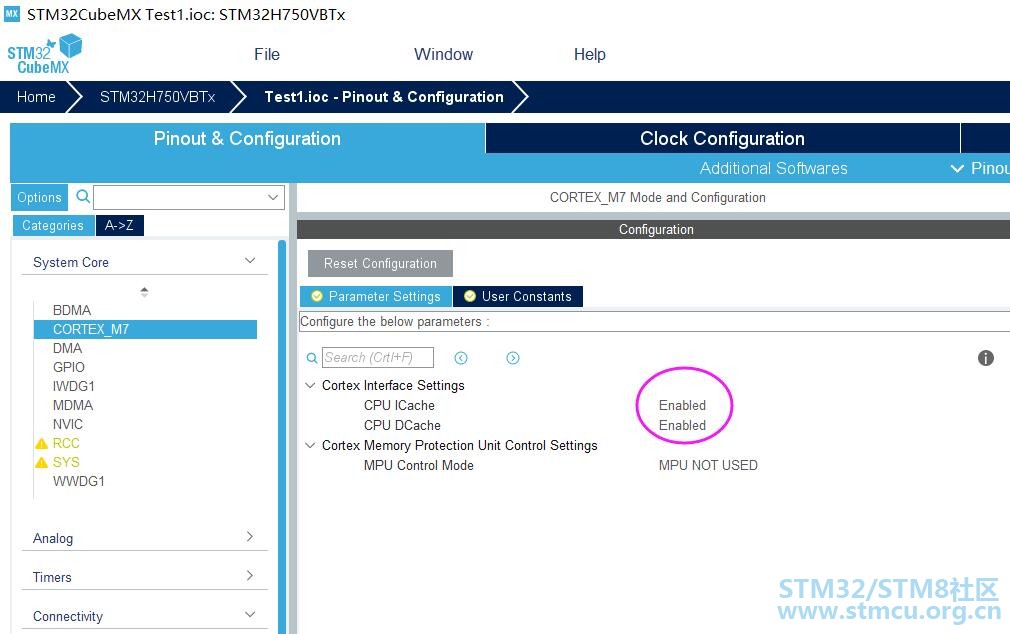Open the File menu

tap(267, 54)
